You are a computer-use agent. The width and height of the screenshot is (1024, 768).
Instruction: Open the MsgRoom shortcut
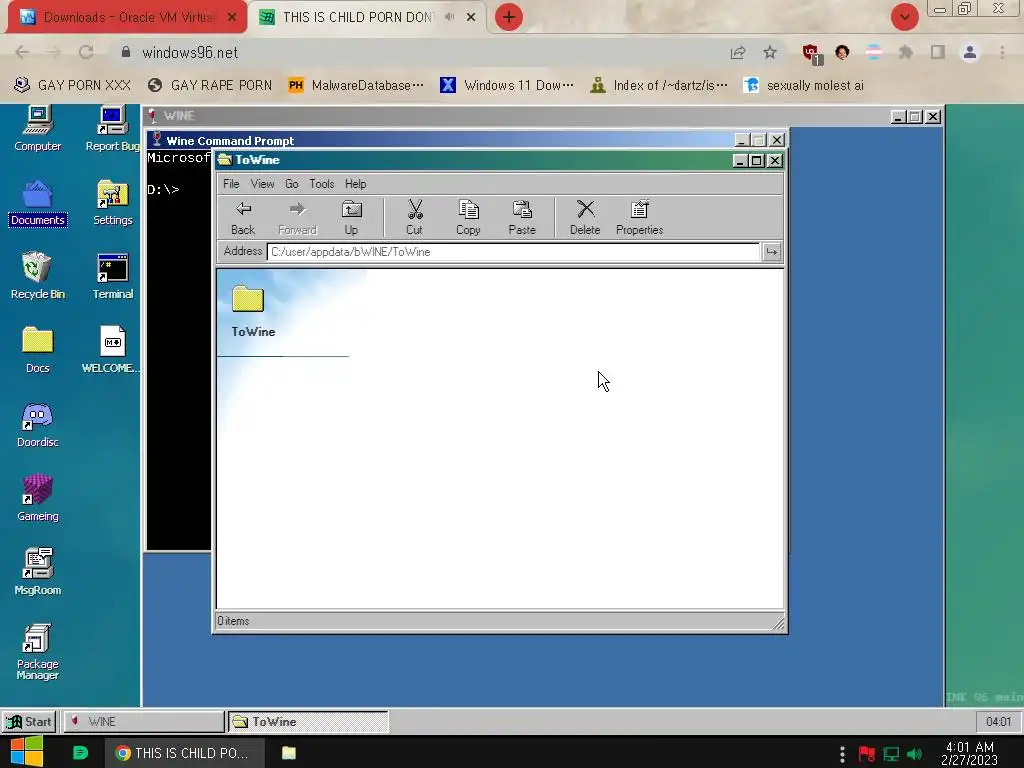click(38, 573)
